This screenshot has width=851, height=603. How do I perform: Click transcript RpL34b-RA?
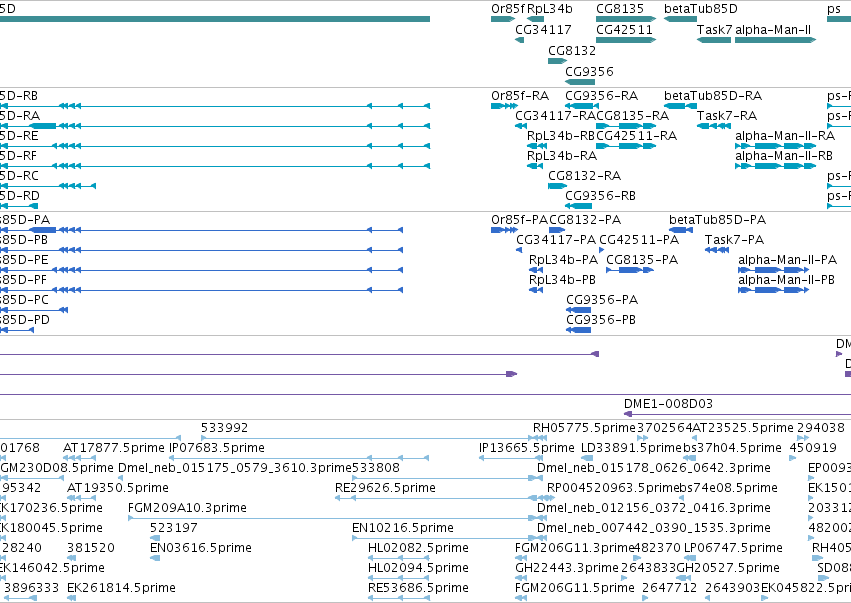[562, 156]
